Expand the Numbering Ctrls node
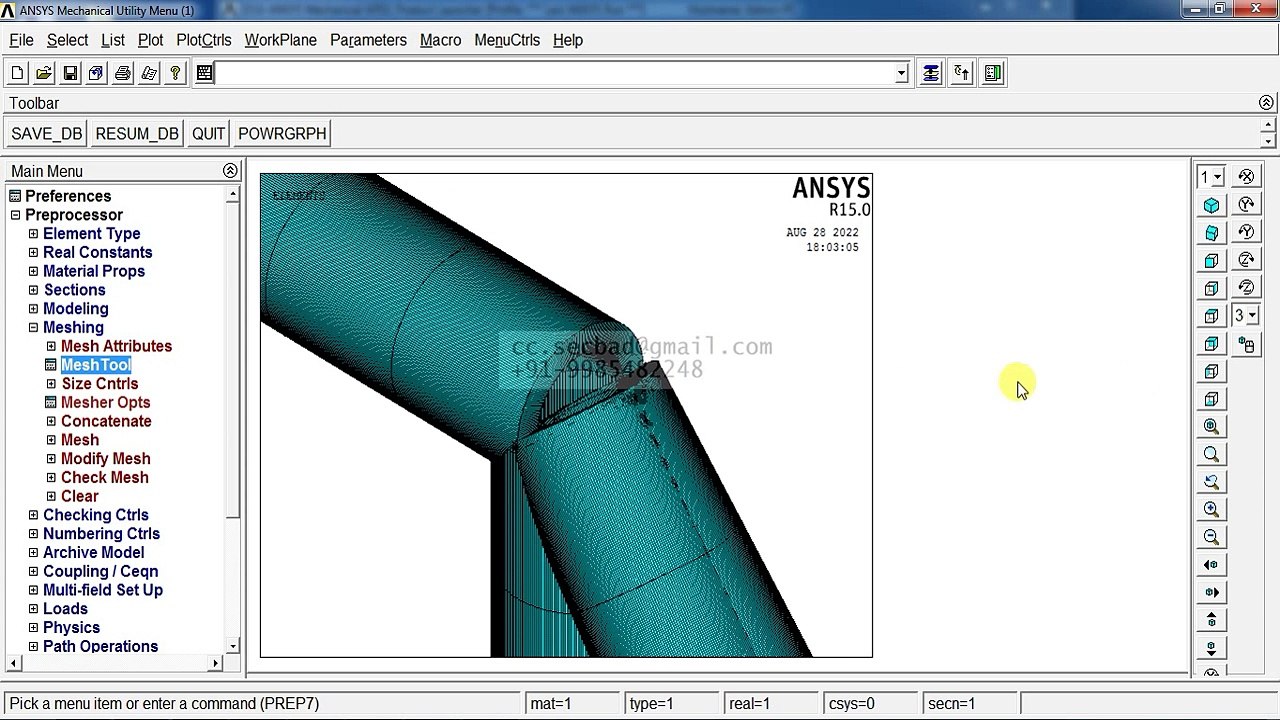The height and width of the screenshot is (720, 1280). point(33,534)
